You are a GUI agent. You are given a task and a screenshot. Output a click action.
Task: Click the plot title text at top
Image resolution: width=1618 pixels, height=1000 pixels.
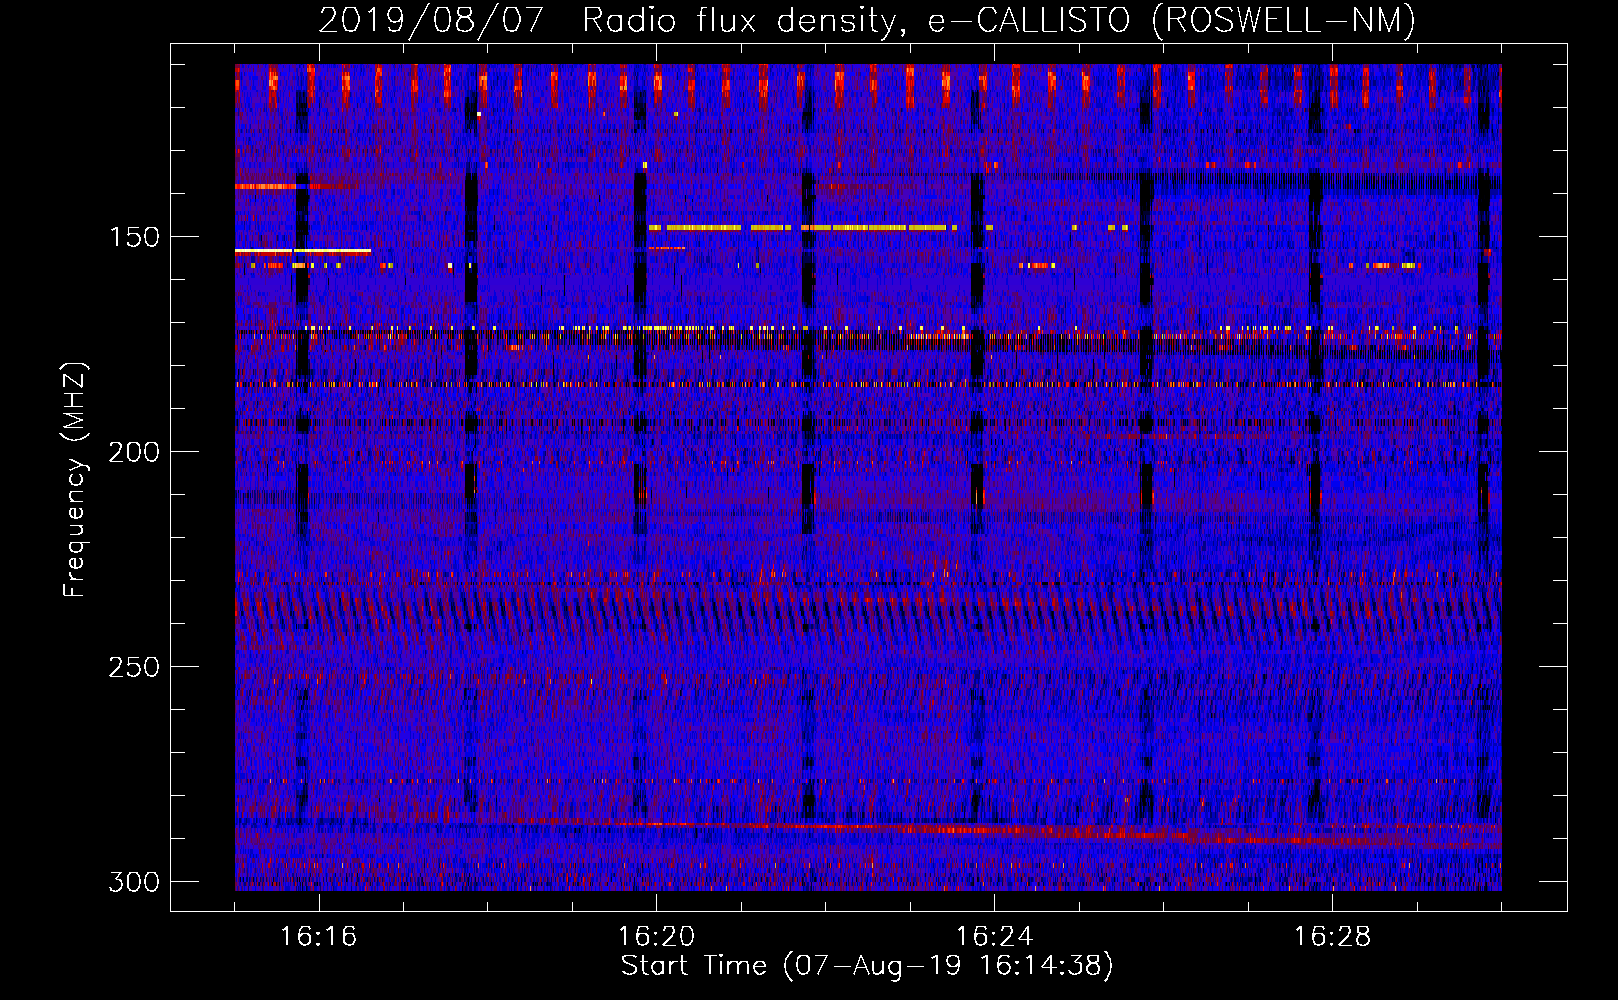tap(867, 20)
